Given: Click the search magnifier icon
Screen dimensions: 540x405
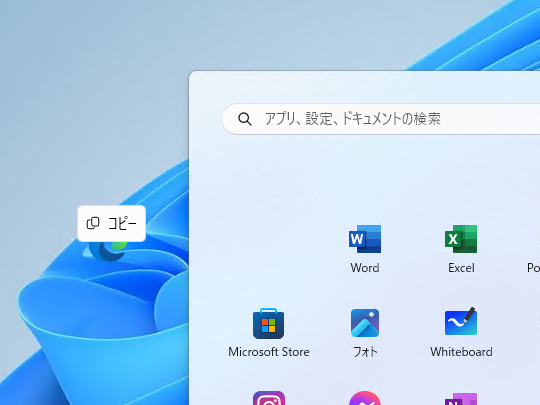Looking at the screenshot, I should point(245,119).
